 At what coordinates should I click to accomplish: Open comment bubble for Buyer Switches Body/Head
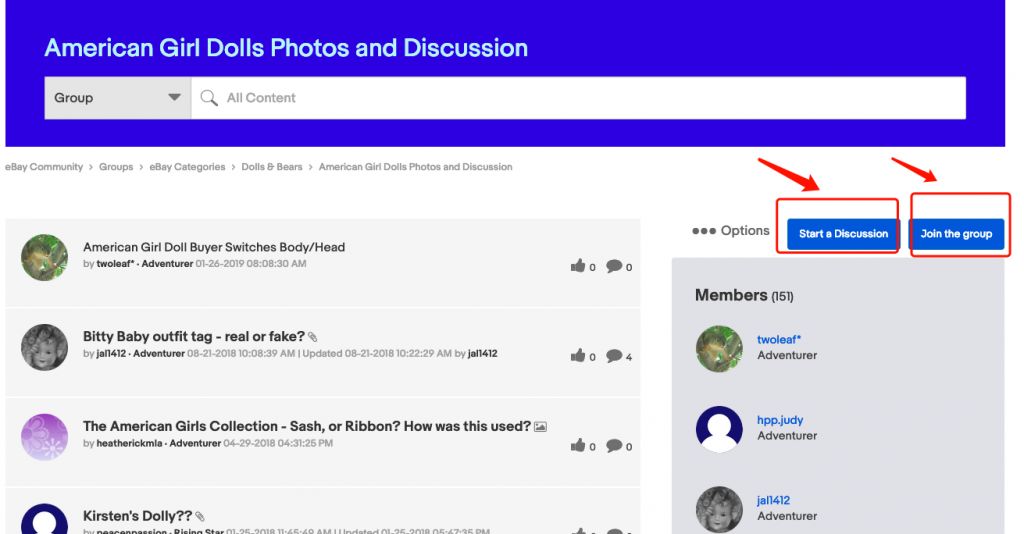point(614,266)
